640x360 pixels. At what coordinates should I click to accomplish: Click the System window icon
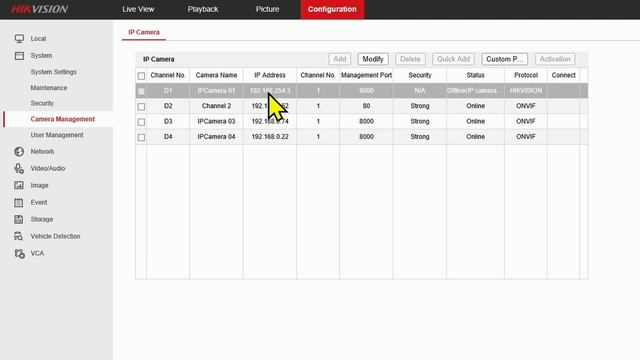pyautogui.click(x=19, y=56)
